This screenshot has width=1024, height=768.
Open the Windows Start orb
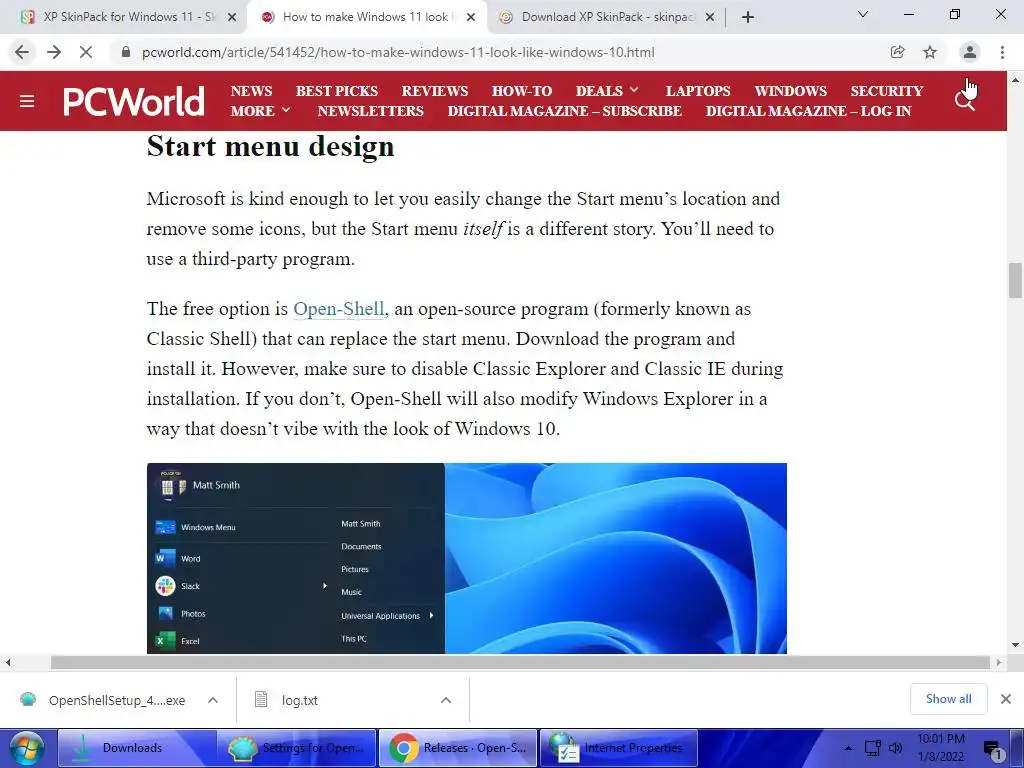[x=27, y=748]
